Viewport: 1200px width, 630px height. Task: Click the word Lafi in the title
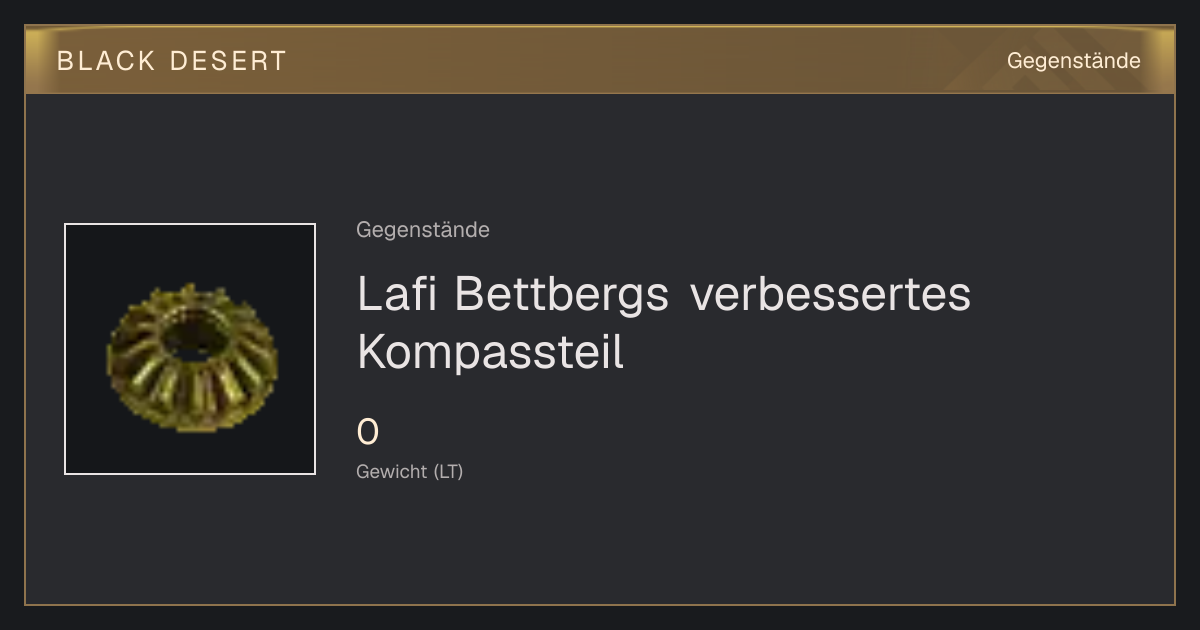tap(397, 294)
